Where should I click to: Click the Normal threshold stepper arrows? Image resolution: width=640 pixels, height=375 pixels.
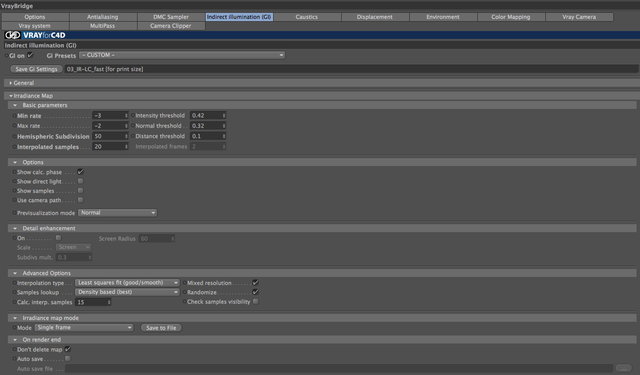(x=224, y=126)
